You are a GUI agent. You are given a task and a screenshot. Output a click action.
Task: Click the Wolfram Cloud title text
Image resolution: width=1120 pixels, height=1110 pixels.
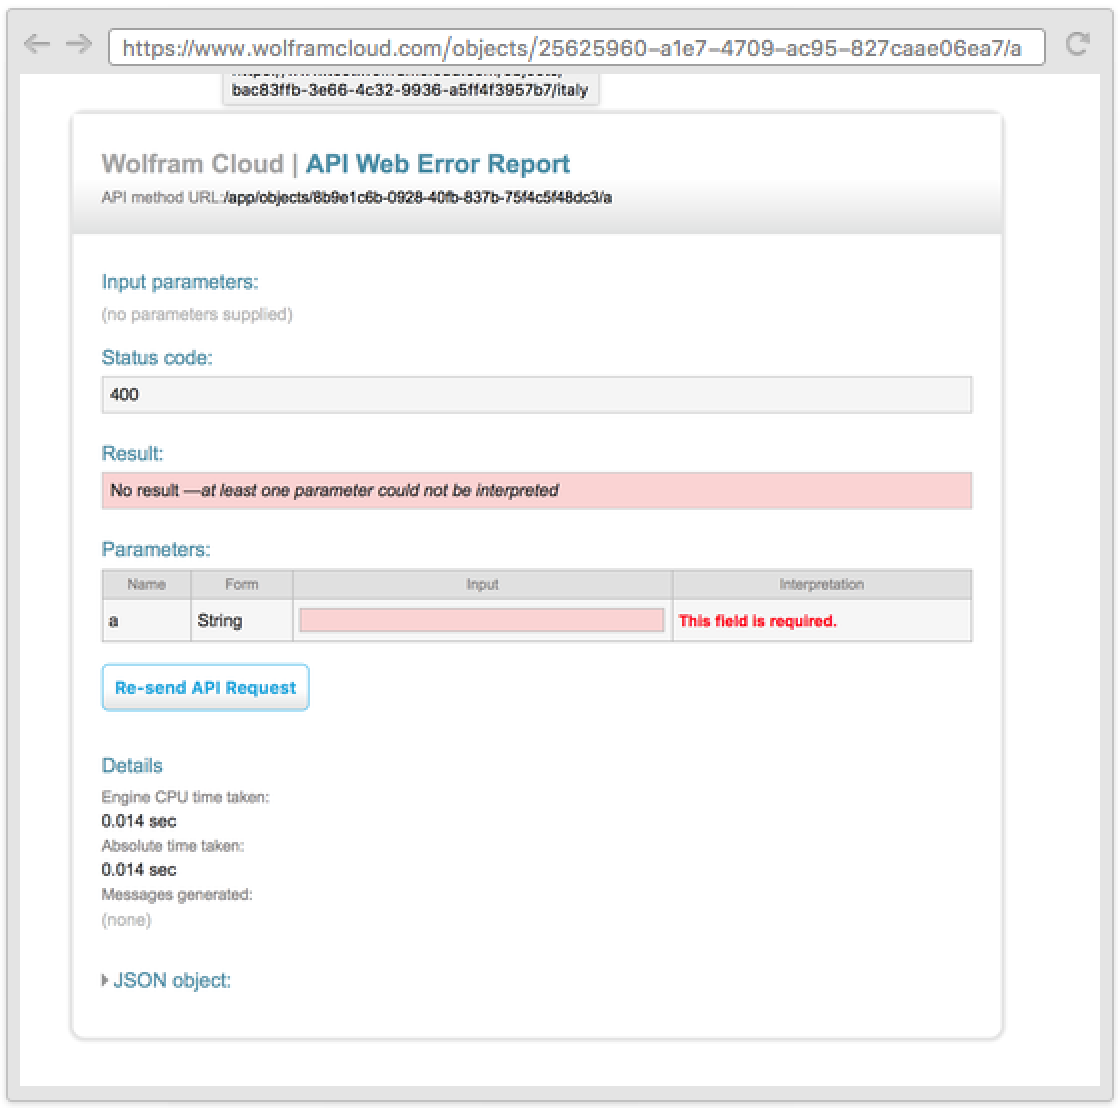click(x=192, y=164)
